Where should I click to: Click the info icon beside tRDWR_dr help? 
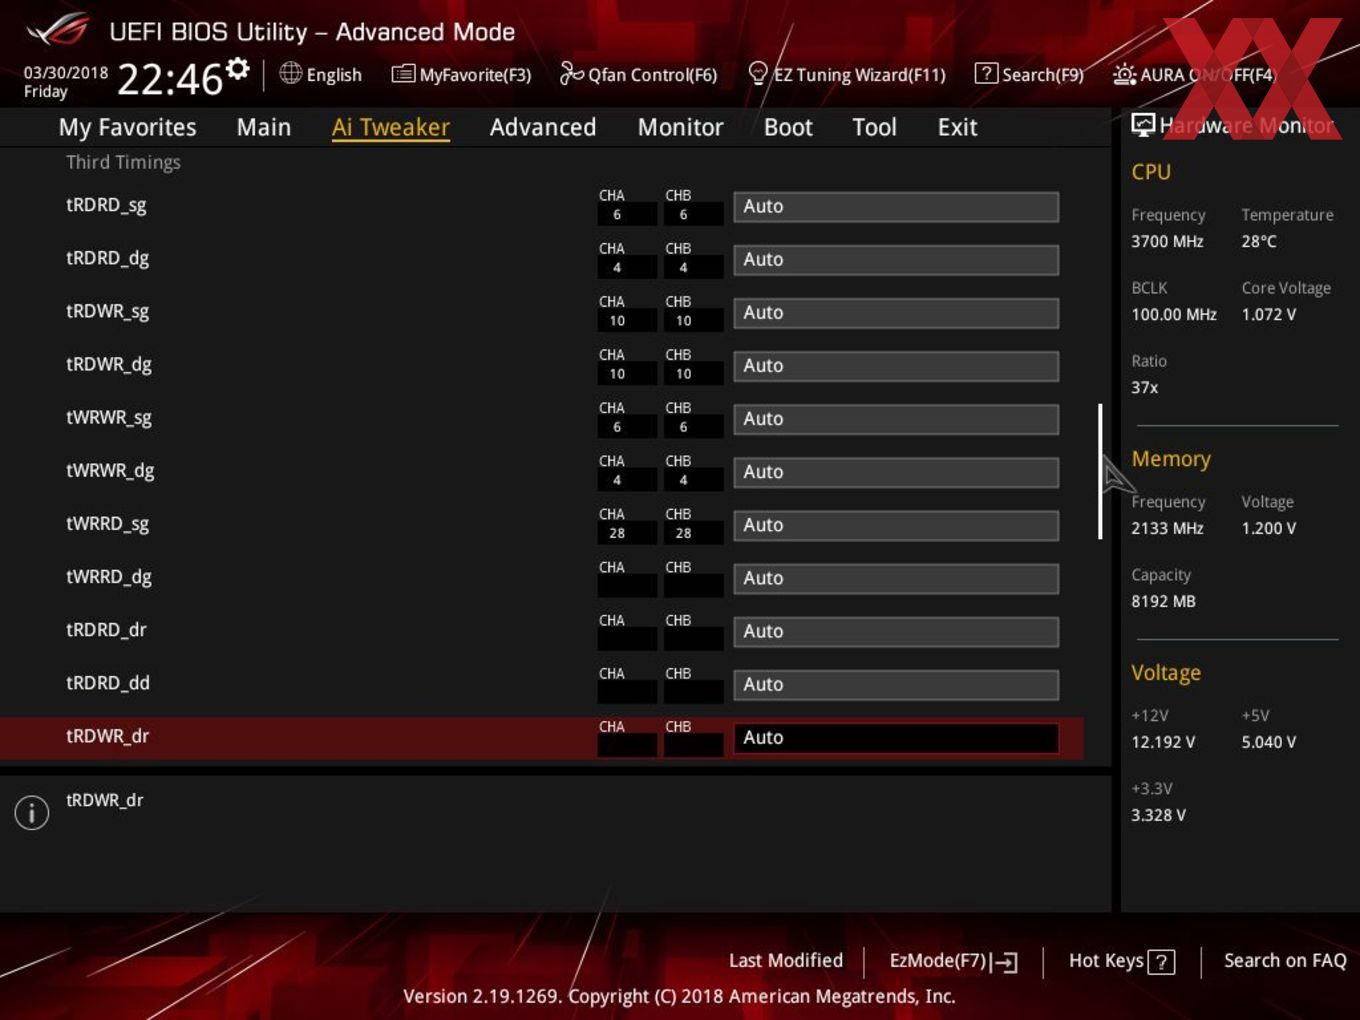(x=32, y=812)
